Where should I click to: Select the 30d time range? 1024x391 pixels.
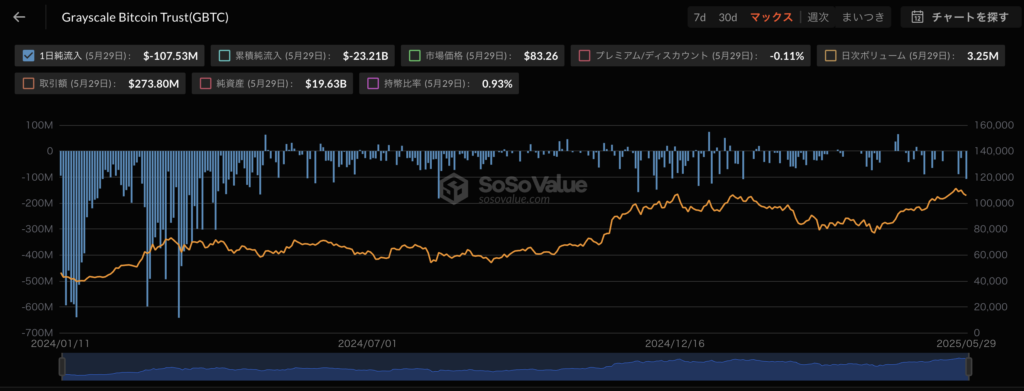tap(728, 18)
